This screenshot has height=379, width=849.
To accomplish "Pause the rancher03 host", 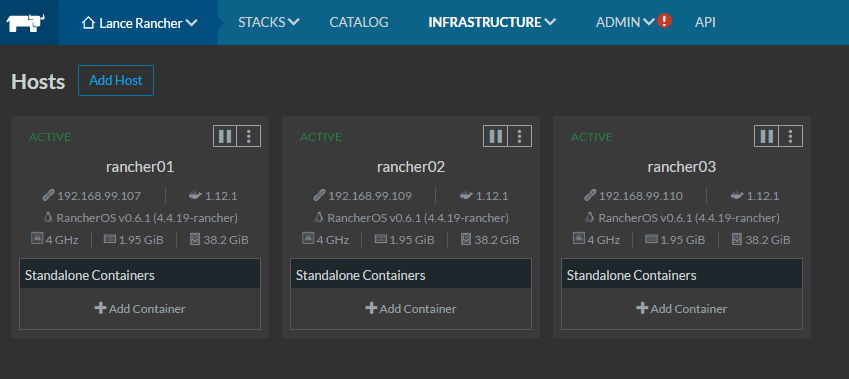I will [767, 136].
